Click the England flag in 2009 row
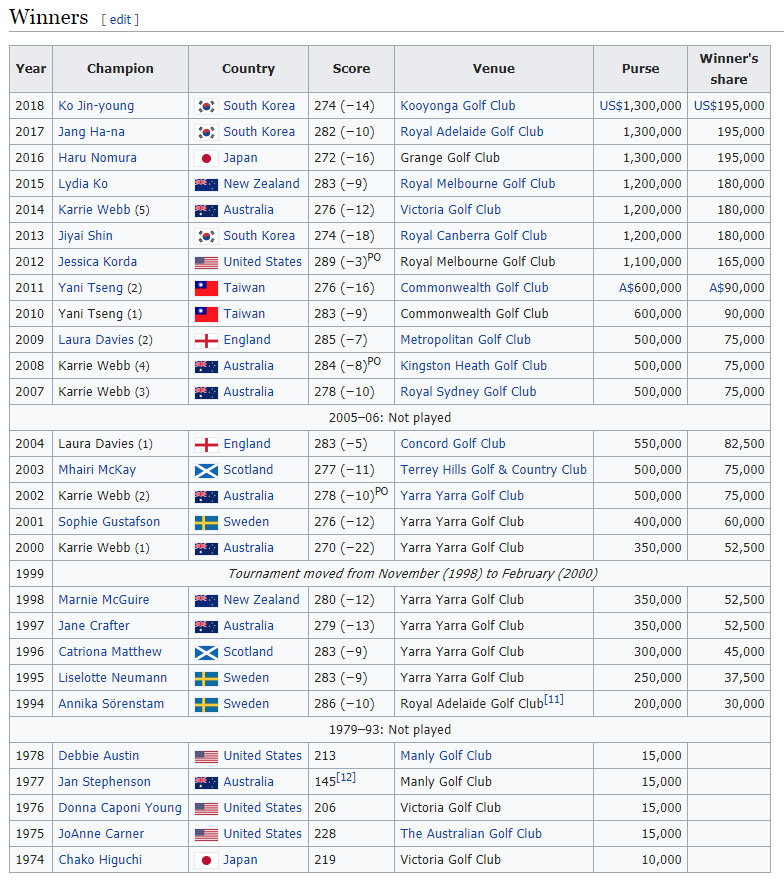Screen dimensions: 784x883 [206, 341]
